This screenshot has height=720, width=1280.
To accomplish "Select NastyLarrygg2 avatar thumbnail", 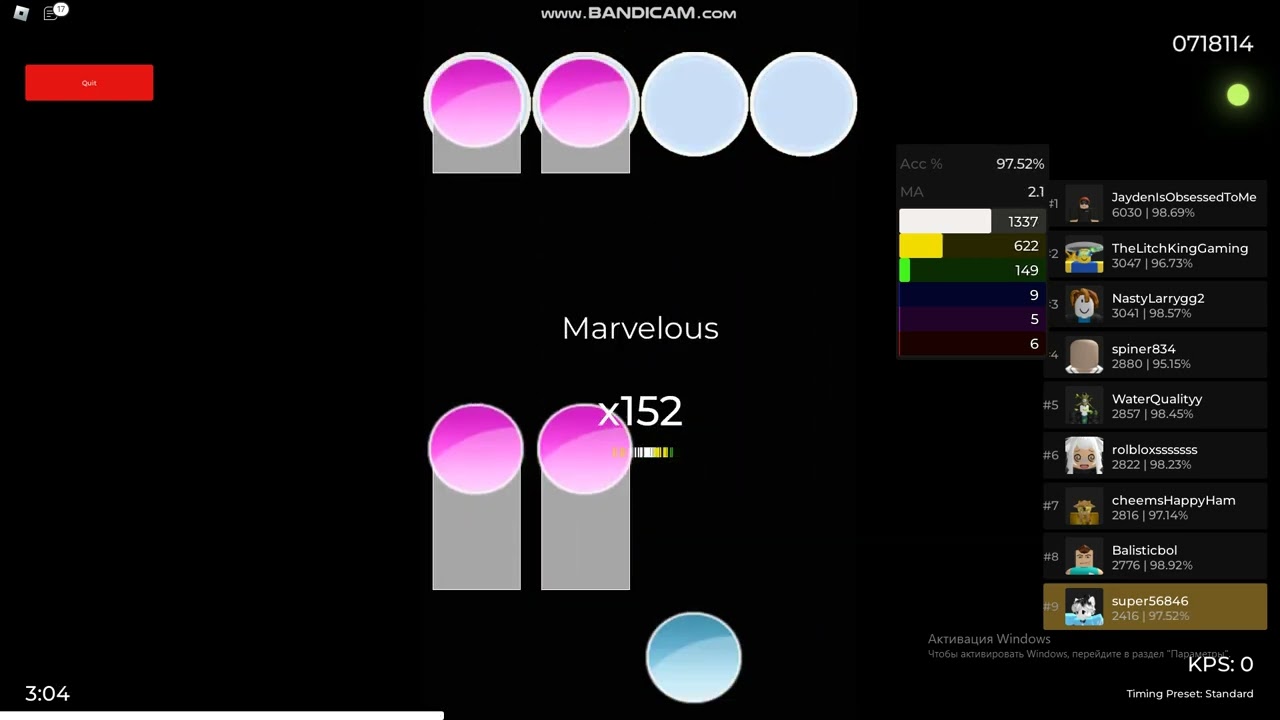I will (1084, 305).
